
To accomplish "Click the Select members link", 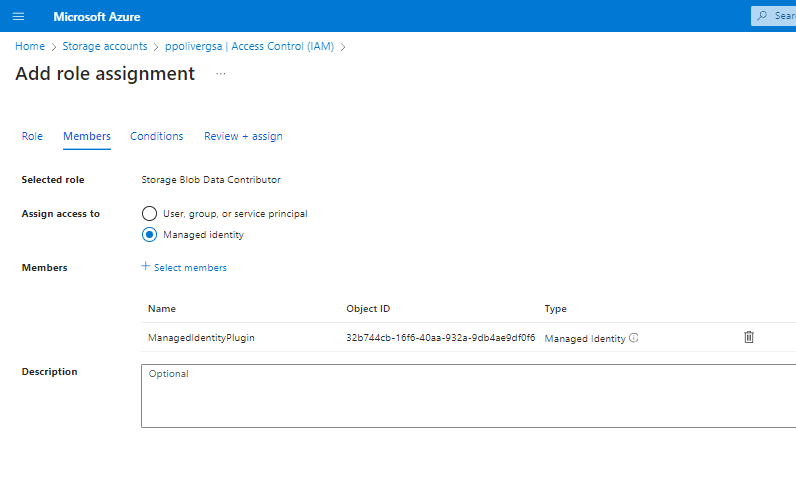I will click(190, 268).
